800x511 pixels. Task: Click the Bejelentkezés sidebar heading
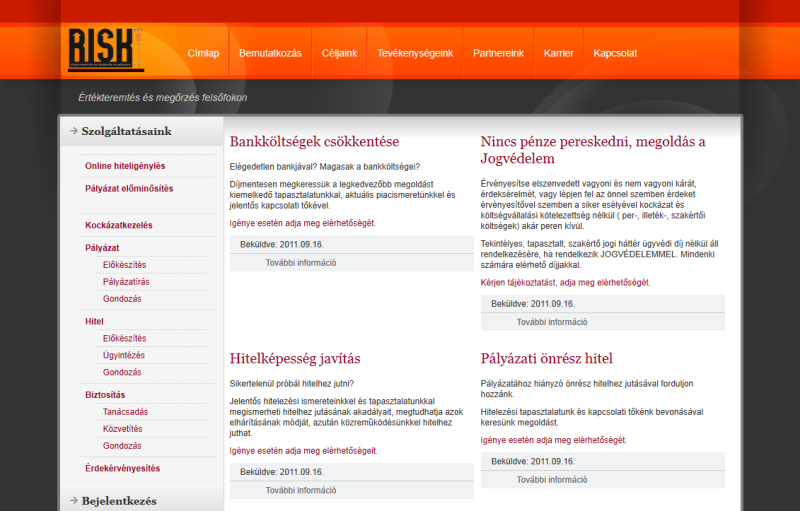tap(119, 501)
